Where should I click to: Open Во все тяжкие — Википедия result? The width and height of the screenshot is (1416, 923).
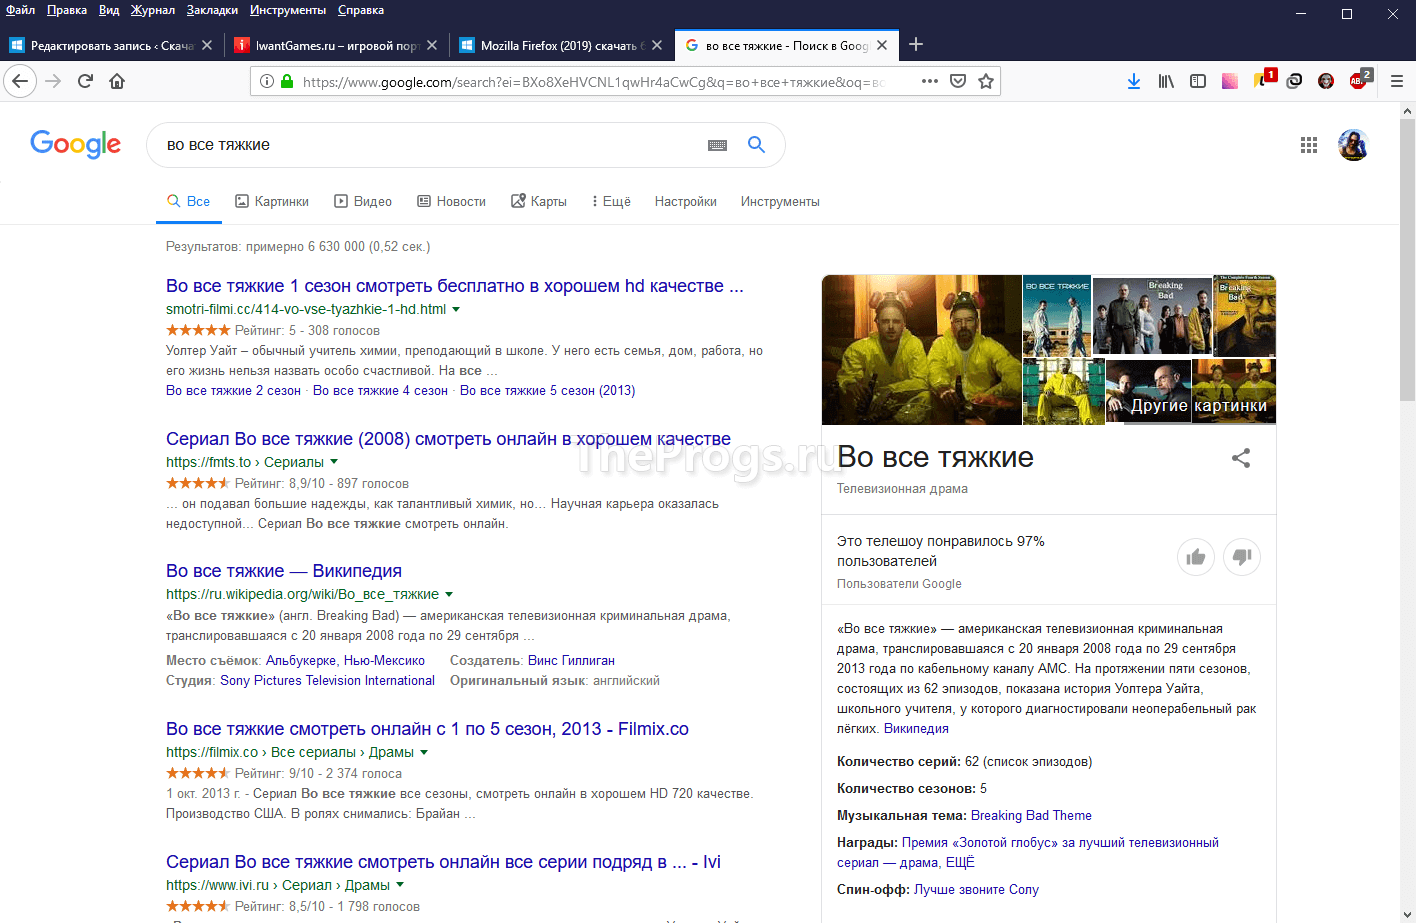[x=284, y=571]
